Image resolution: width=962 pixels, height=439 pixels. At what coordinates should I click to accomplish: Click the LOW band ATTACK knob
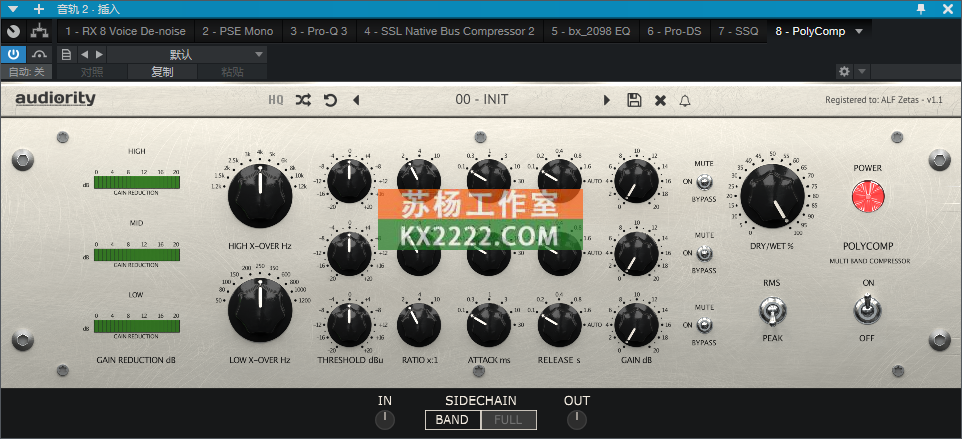click(489, 324)
